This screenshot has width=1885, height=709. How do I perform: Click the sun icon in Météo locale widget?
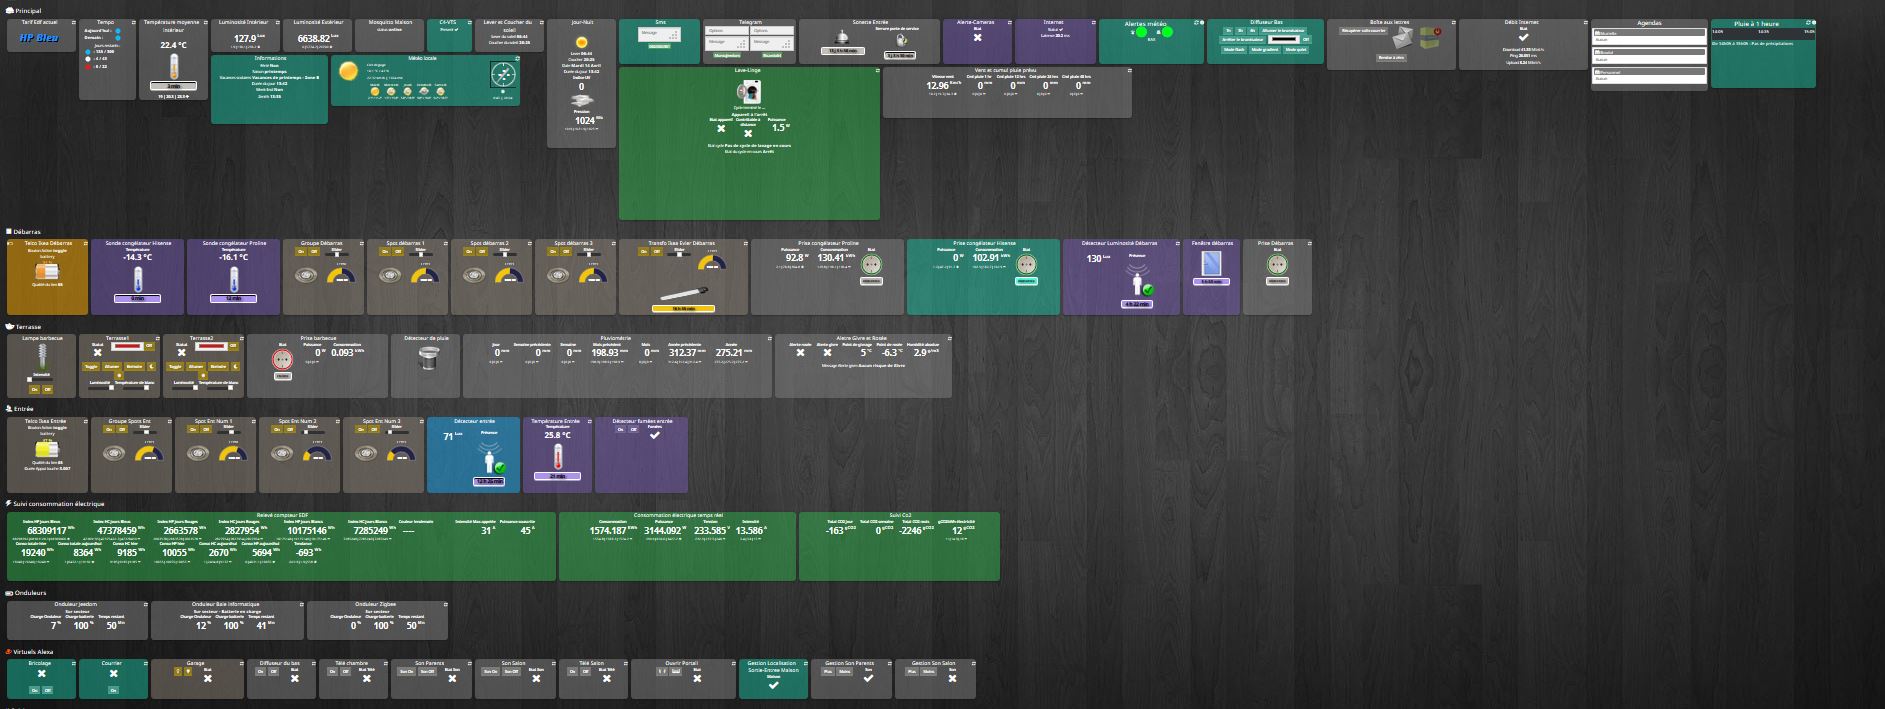pyautogui.click(x=348, y=71)
